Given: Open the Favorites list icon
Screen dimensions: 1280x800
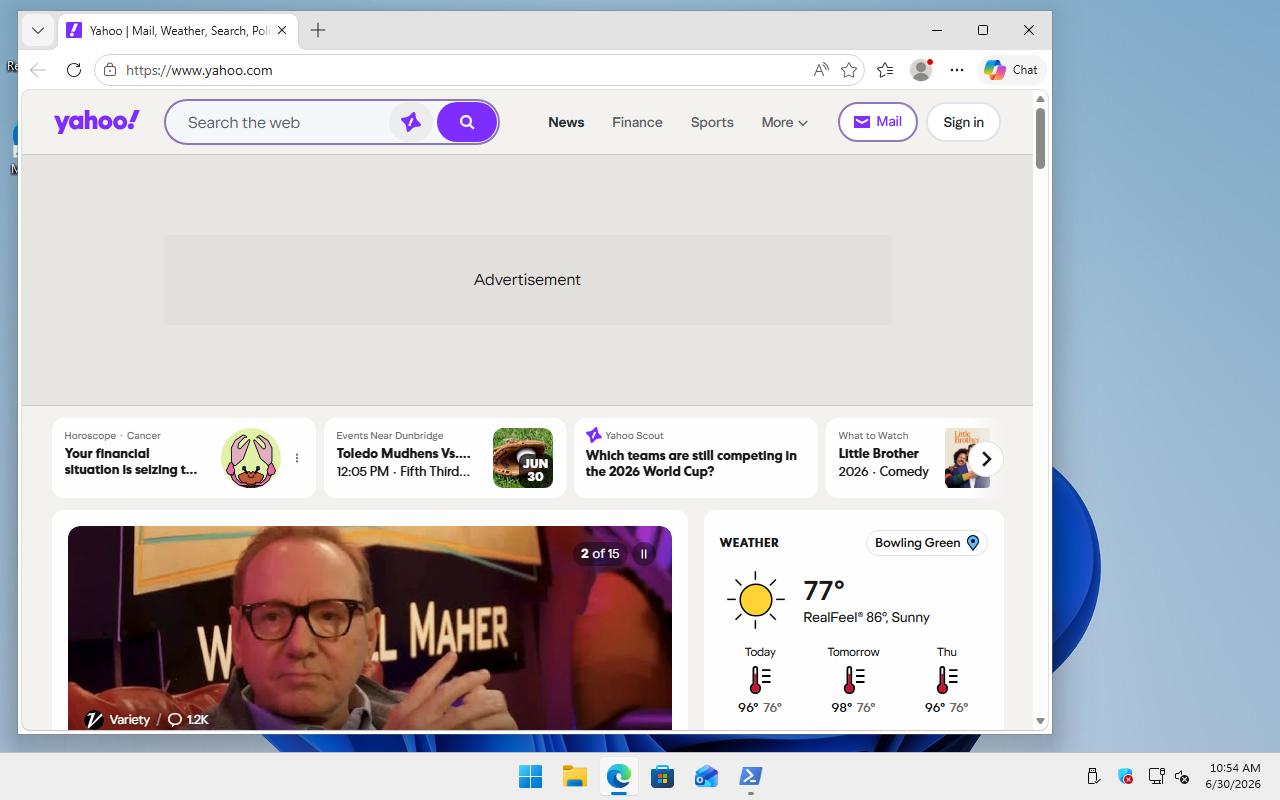Looking at the screenshot, I should click(x=885, y=70).
